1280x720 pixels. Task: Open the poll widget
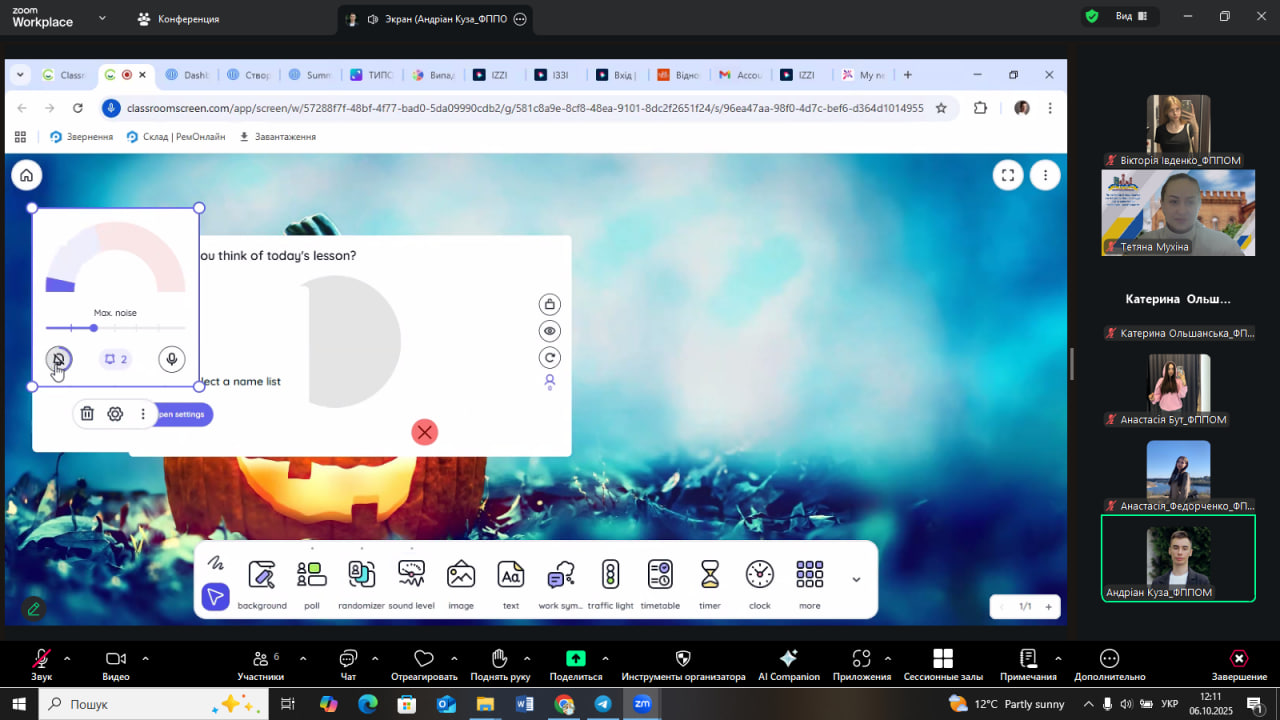311,575
